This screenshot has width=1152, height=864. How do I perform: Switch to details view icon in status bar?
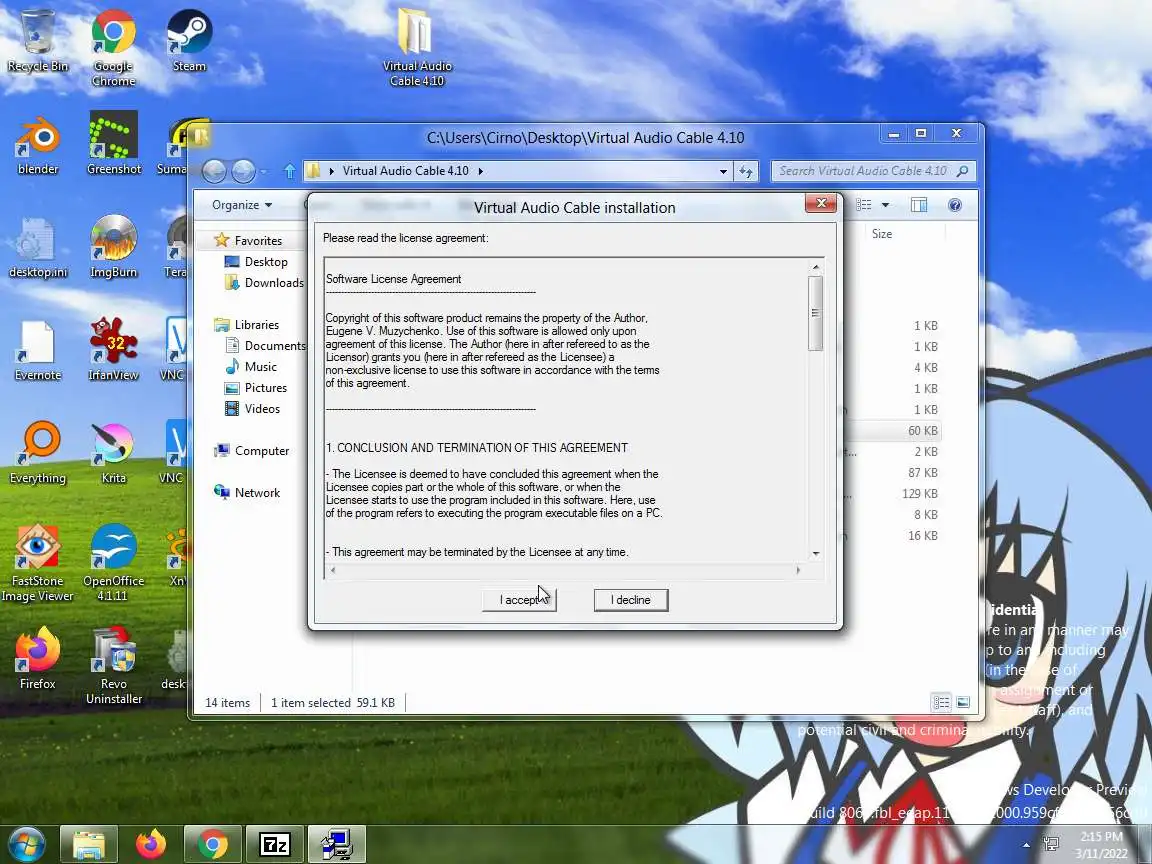941,702
